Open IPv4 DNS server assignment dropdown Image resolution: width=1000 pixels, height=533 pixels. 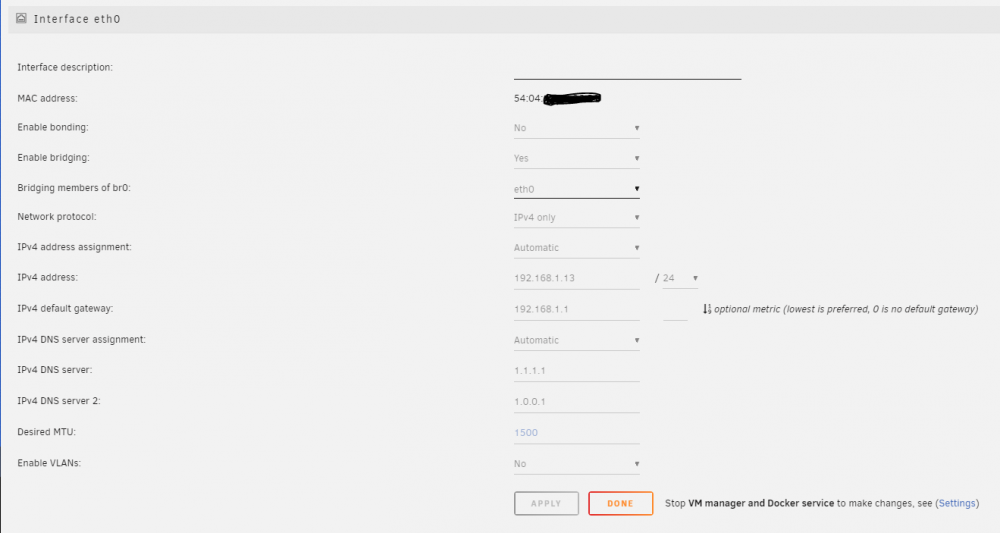[x=577, y=340]
